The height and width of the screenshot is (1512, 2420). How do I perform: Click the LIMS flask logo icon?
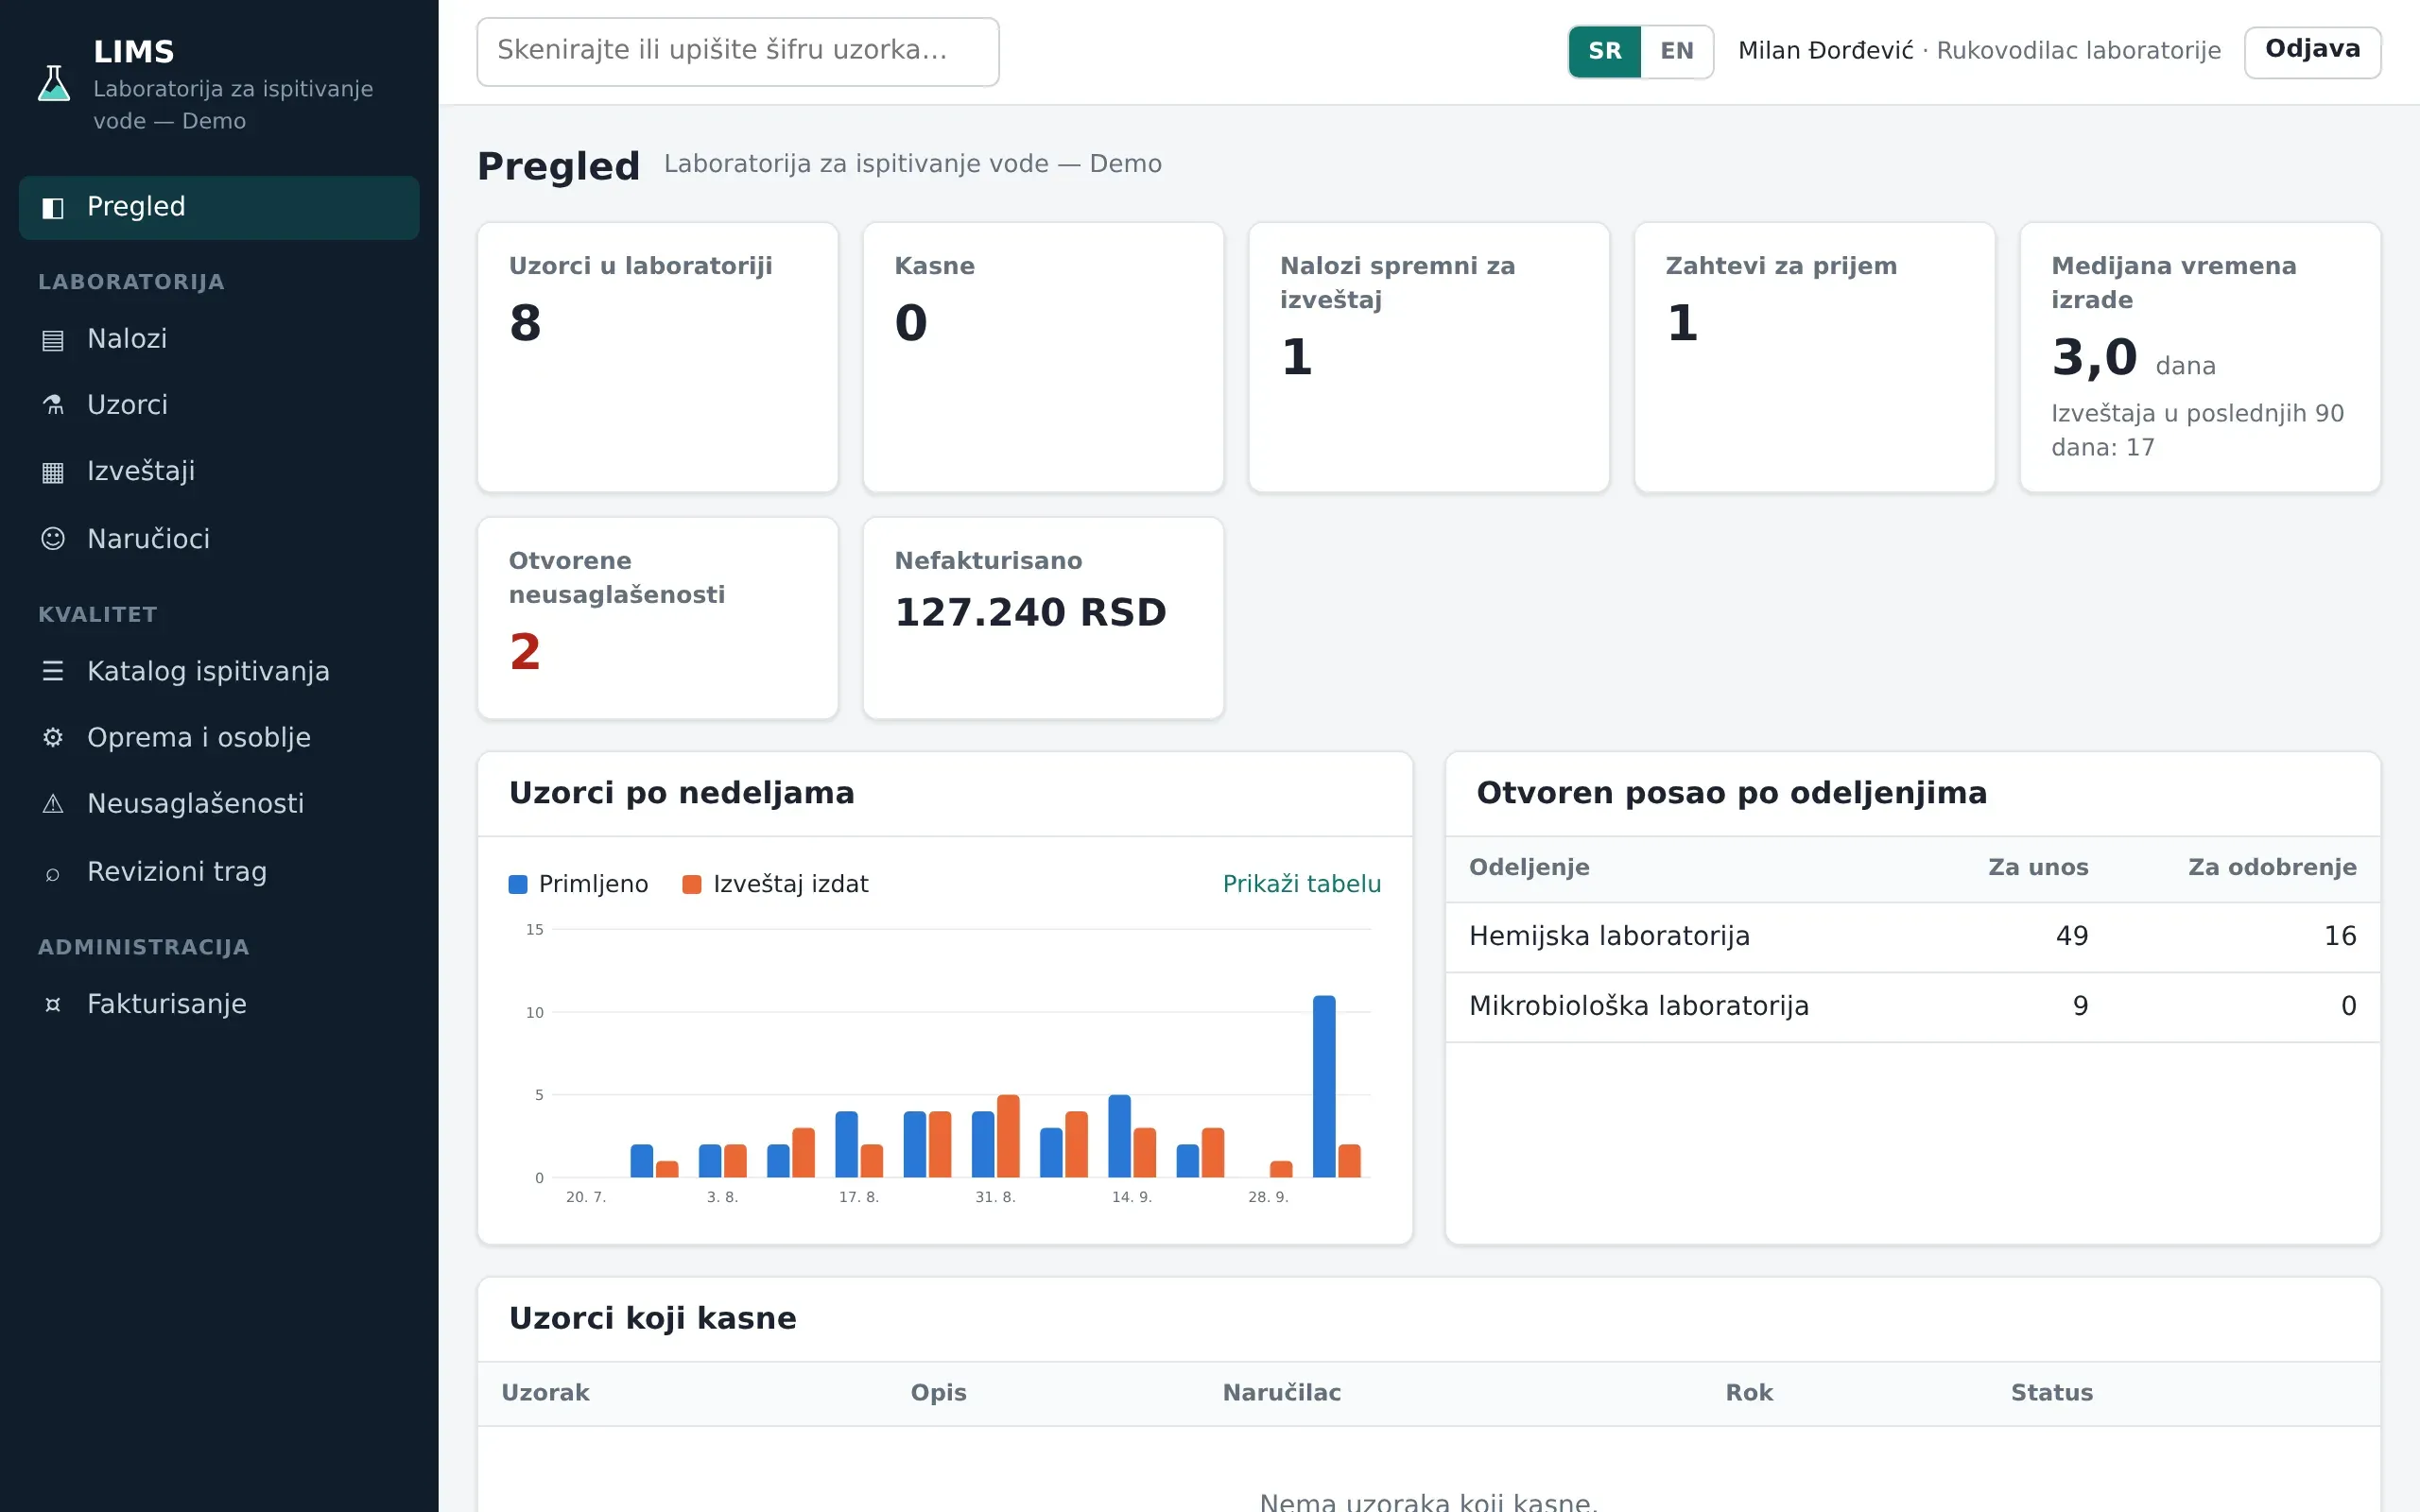click(x=54, y=83)
